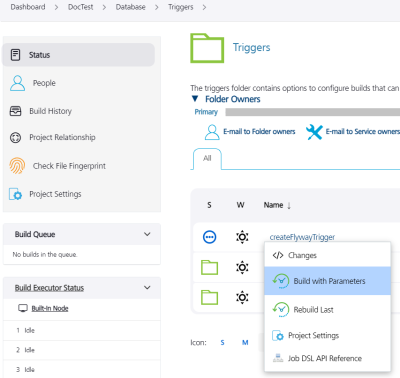Viewport: 400px width, 378px height.
Task: Click the weather icon for createFlywayTrigger
Action: point(242,237)
